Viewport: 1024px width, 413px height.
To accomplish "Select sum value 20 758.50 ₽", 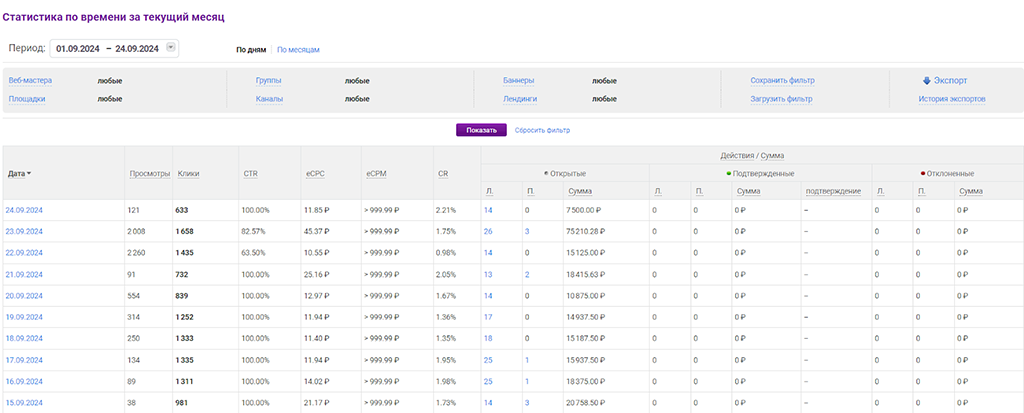I will pyautogui.click(x=585, y=403).
